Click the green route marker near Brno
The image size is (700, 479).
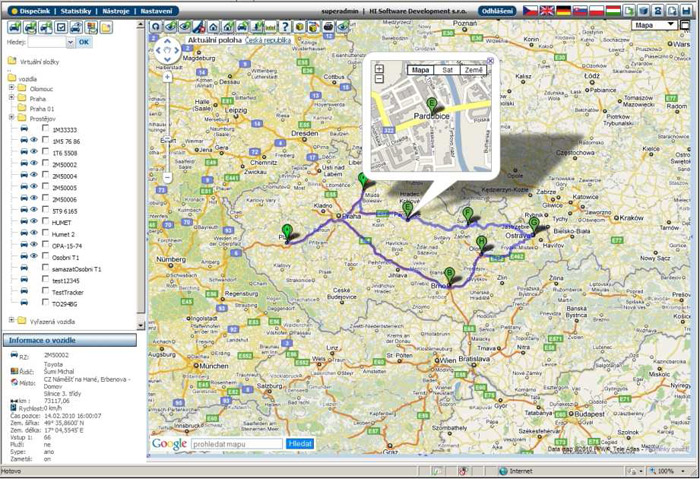(x=449, y=274)
